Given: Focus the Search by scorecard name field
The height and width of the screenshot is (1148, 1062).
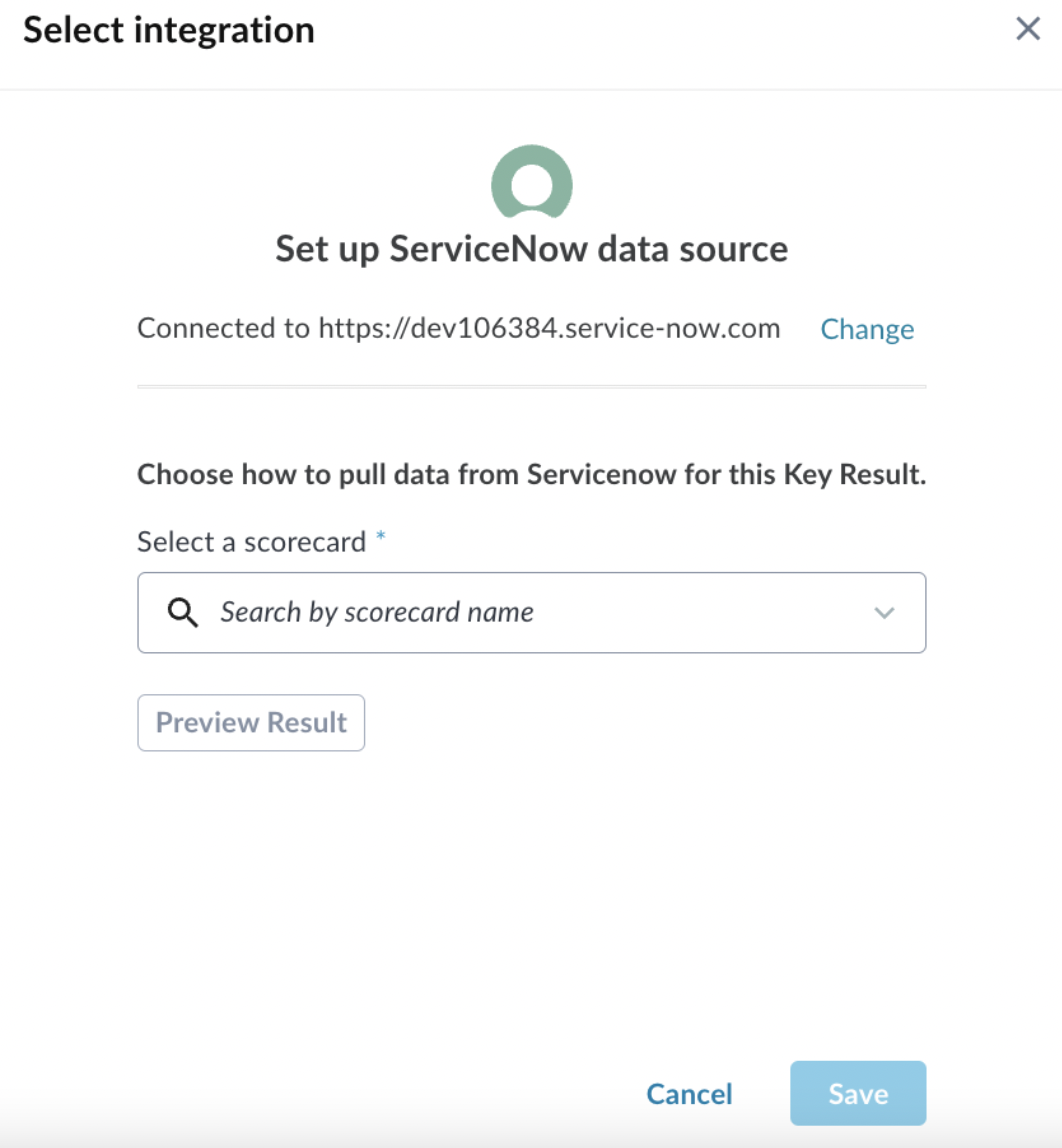Looking at the screenshot, I should (531, 613).
